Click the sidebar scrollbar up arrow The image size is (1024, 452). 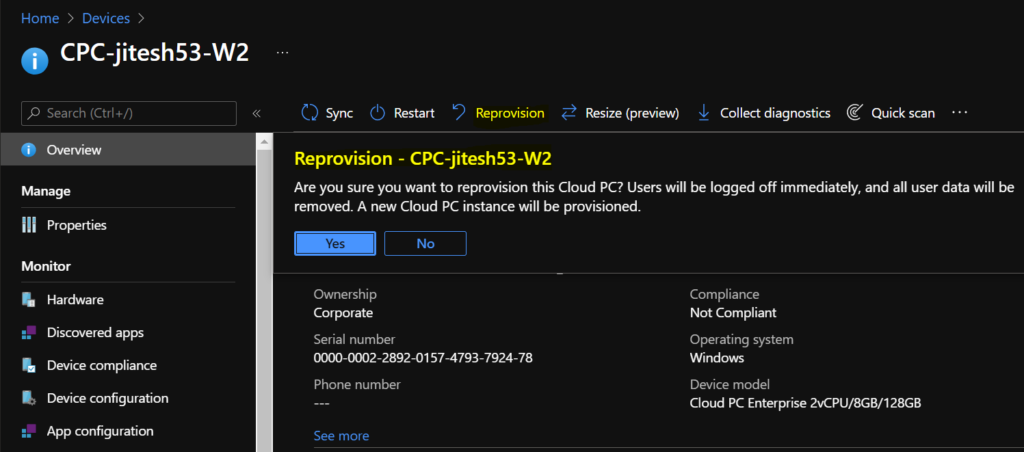tap(264, 141)
